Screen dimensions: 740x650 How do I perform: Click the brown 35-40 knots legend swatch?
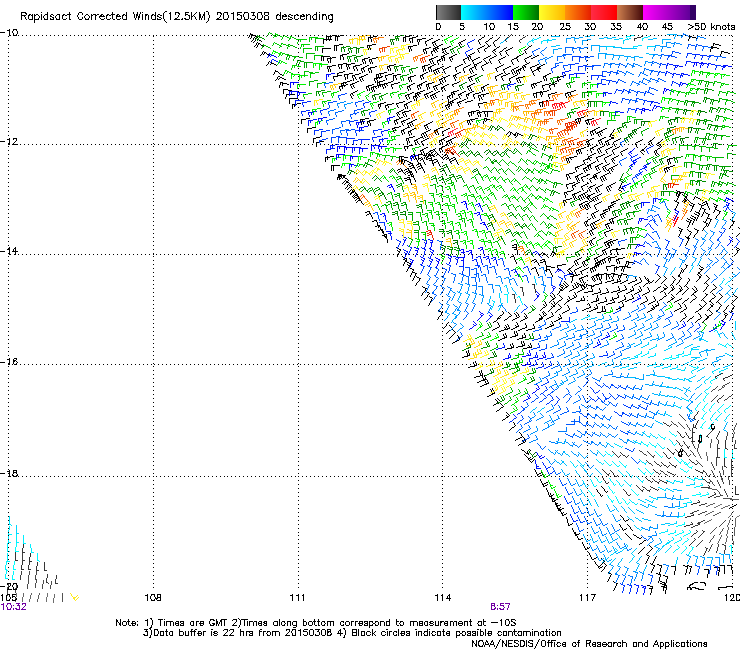tap(630, 12)
